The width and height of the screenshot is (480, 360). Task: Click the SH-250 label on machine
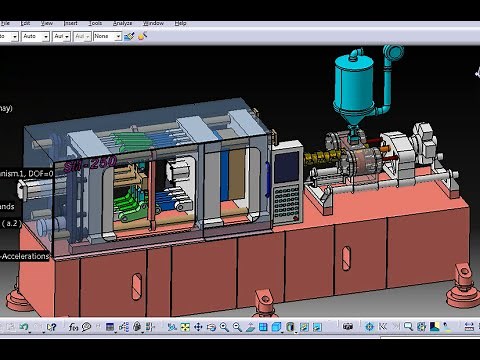coord(90,164)
